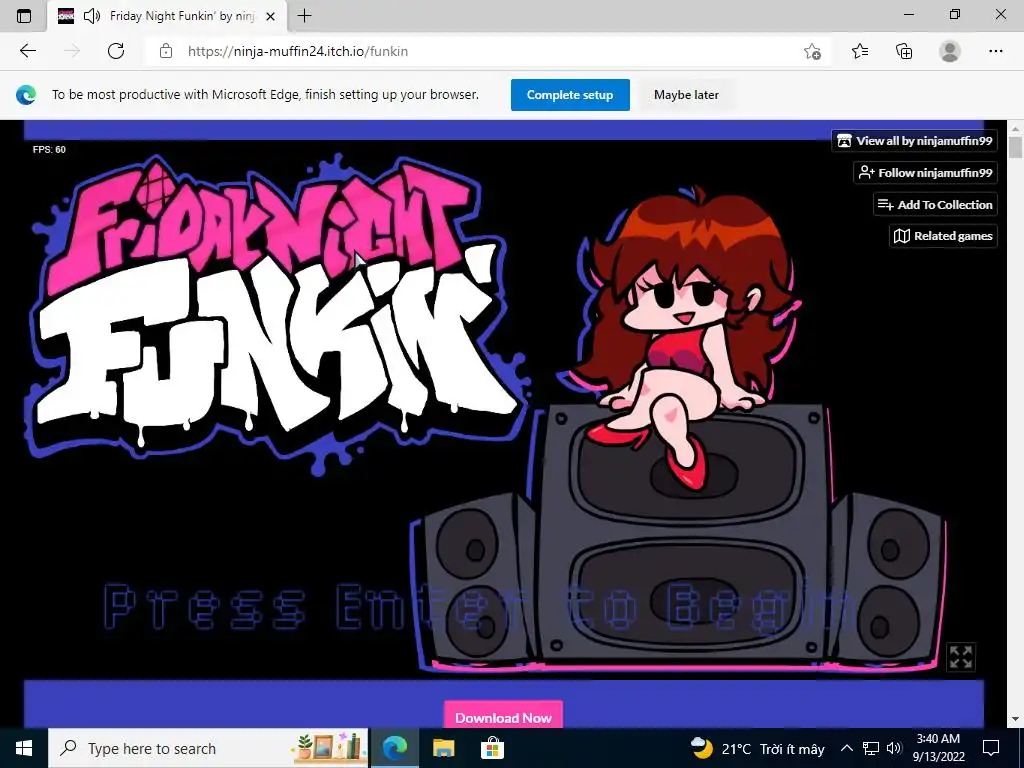This screenshot has width=1024, height=768.
Task: Add this page to favorites star icon
Action: 812,51
